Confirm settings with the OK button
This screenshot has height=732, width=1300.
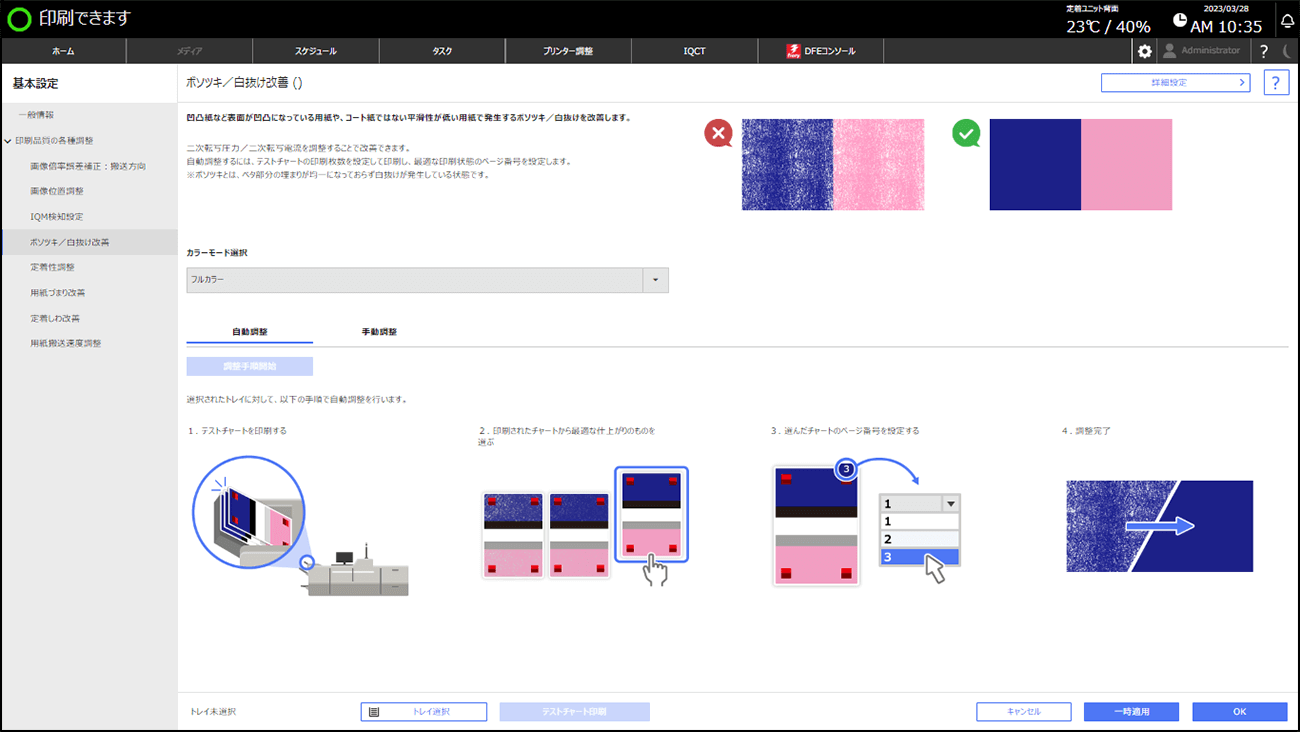pos(1239,711)
